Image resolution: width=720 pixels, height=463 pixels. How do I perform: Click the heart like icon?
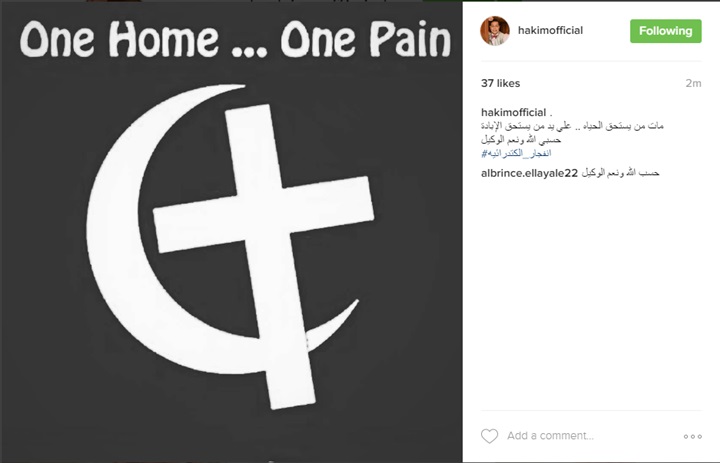click(489, 436)
